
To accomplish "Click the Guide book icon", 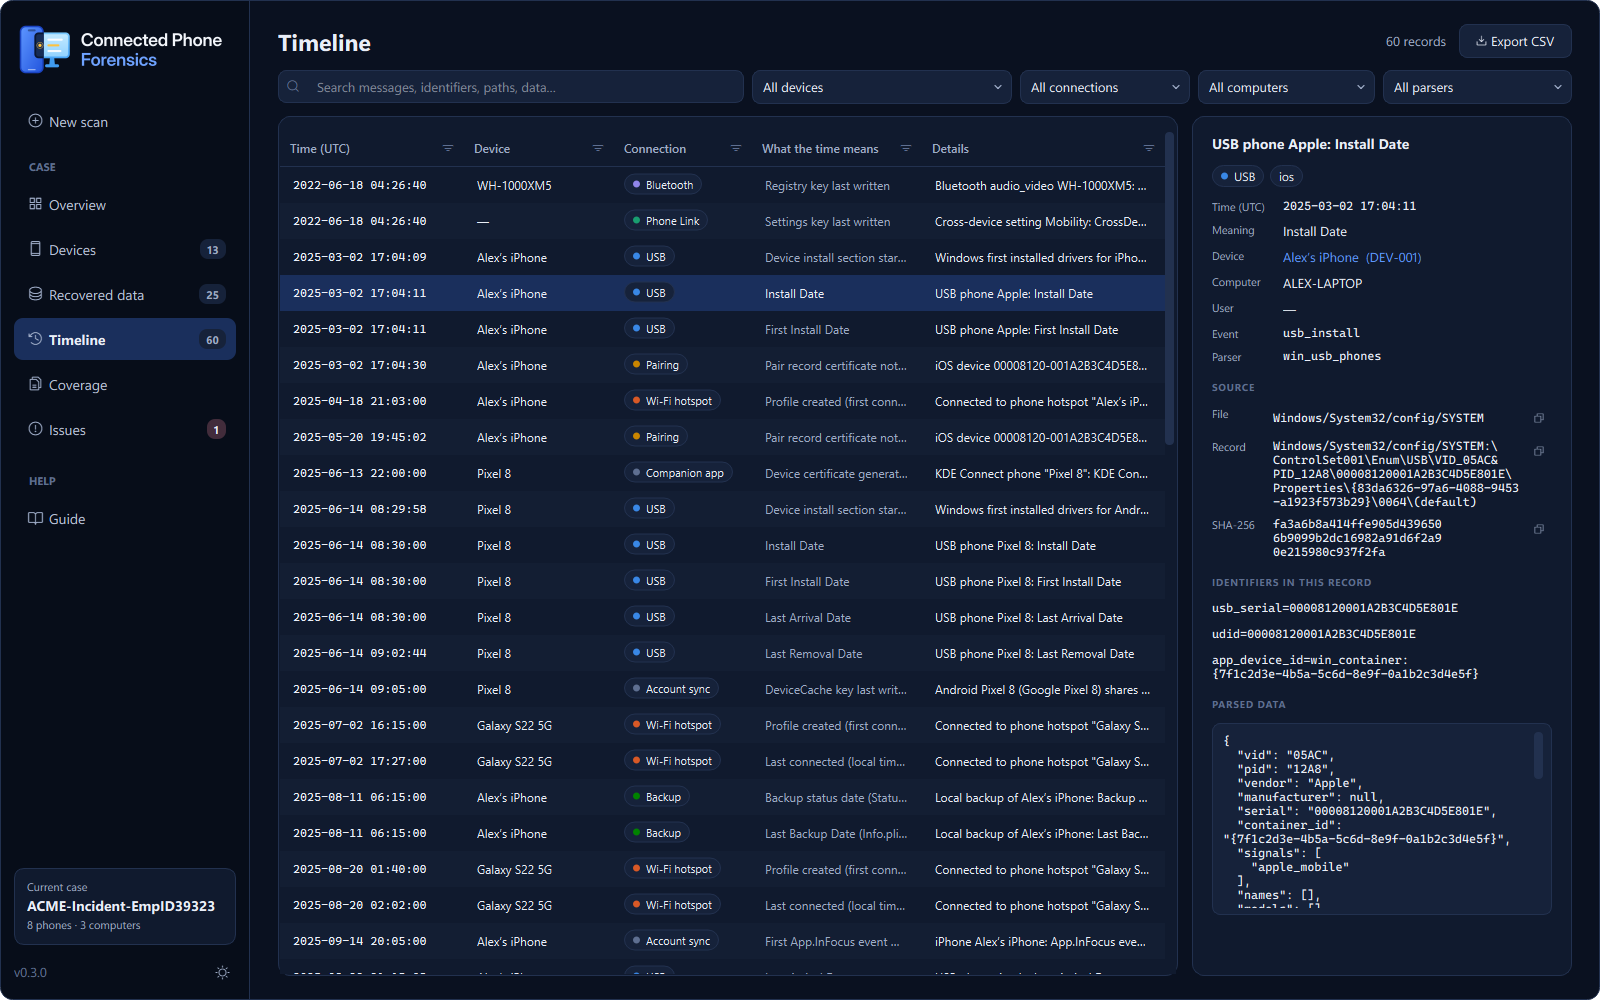I will 35,518.
